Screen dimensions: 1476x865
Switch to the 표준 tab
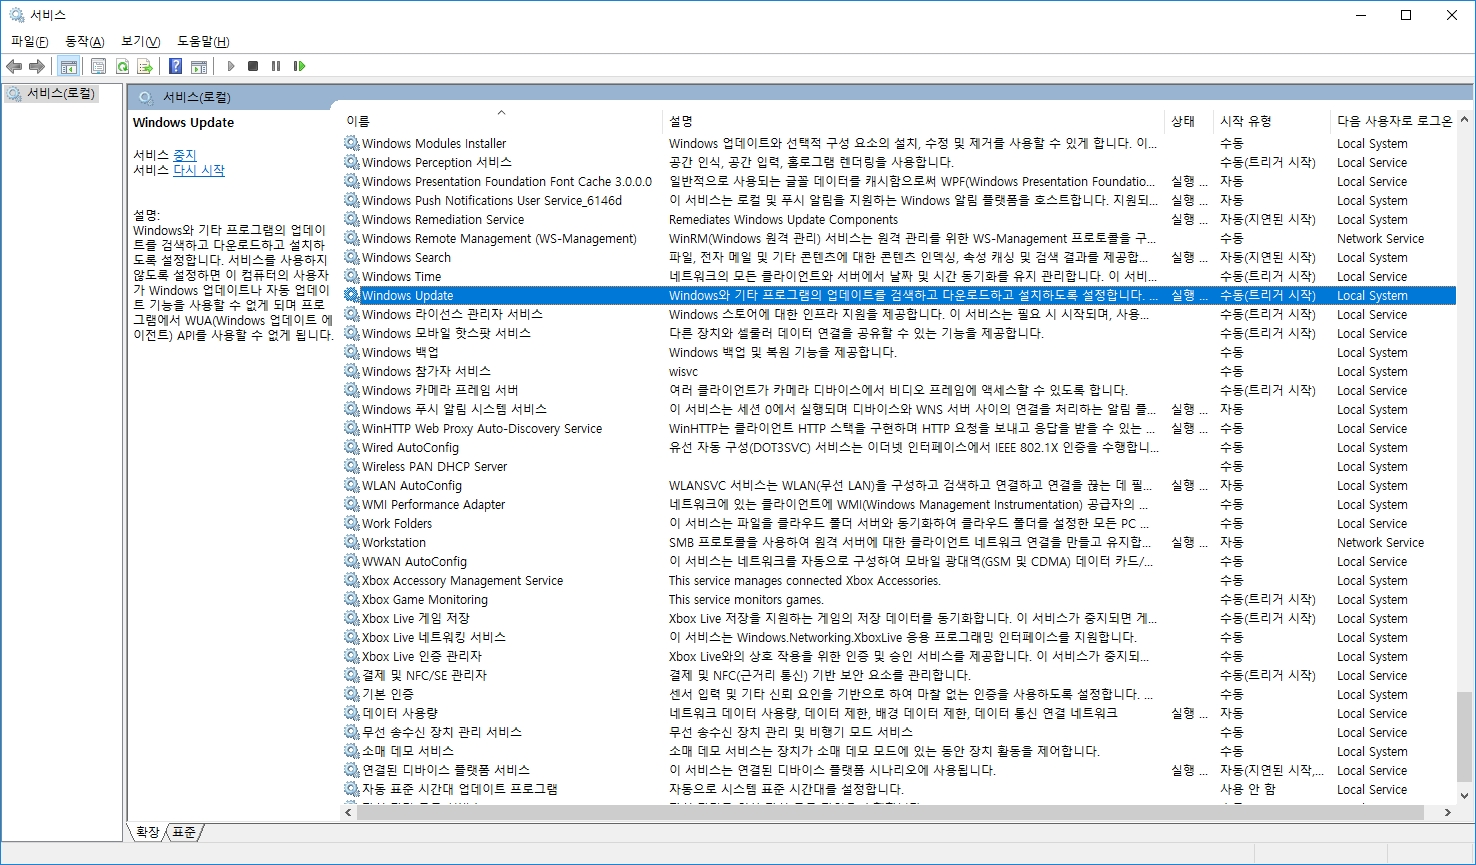point(184,832)
